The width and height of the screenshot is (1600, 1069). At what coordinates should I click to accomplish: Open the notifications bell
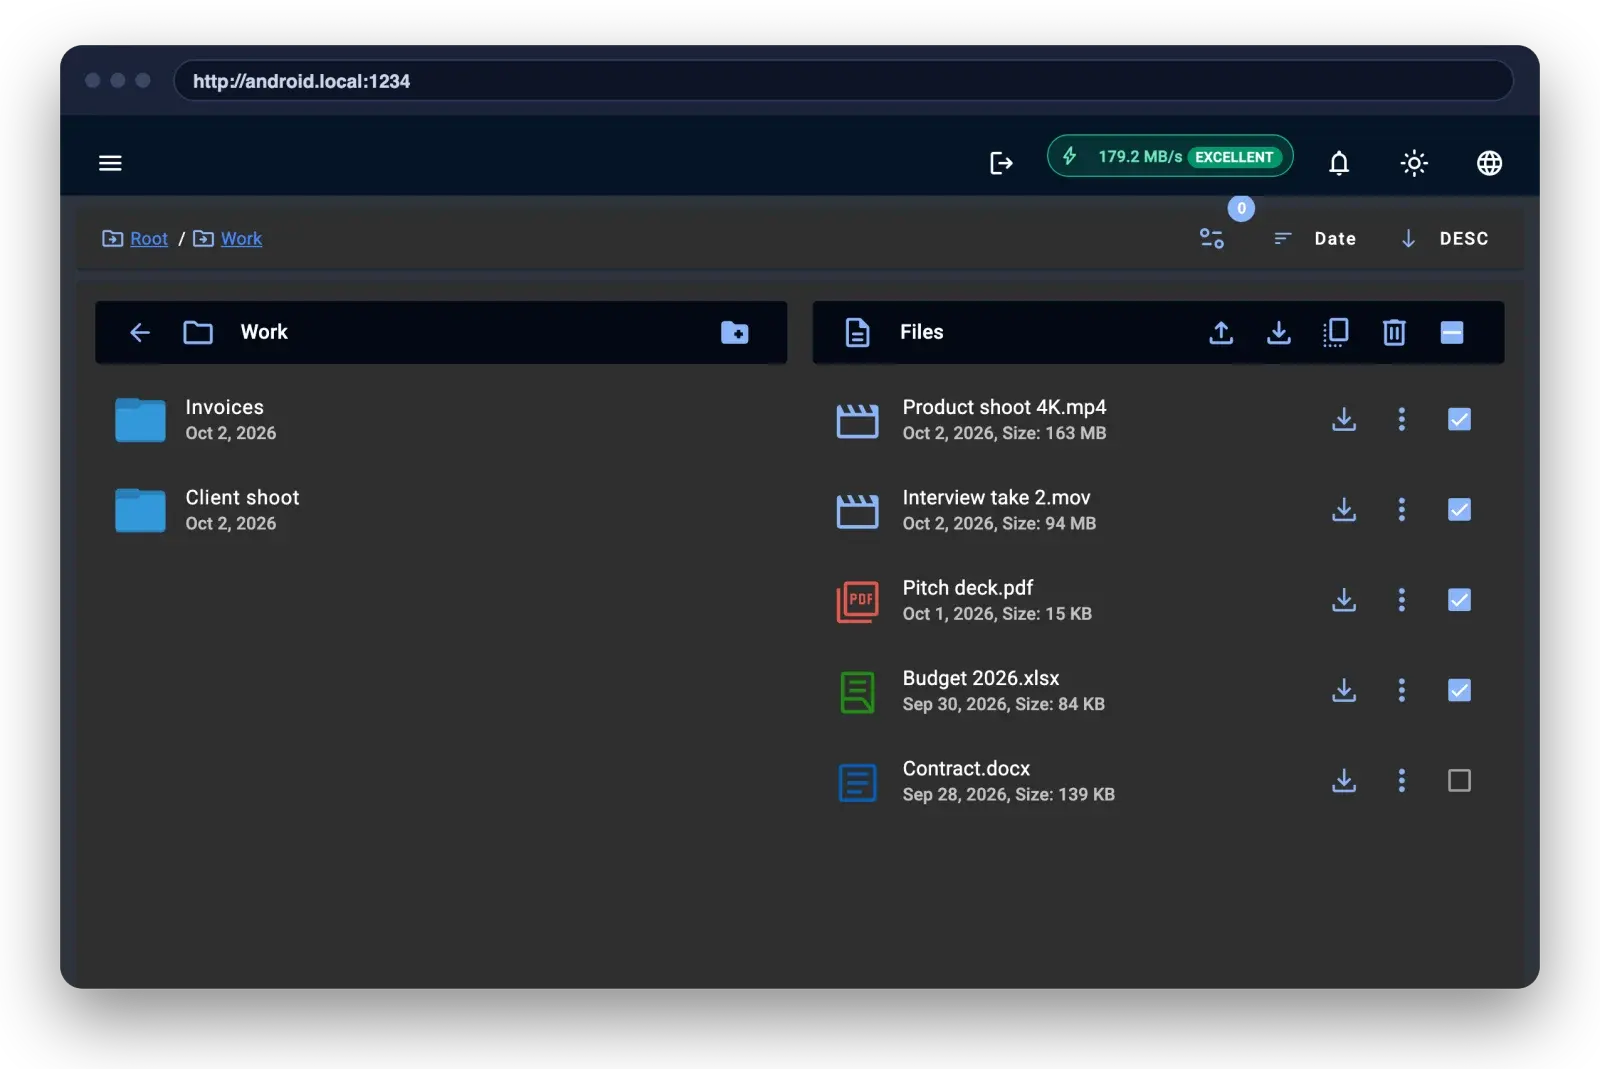(x=1339, y=163)
